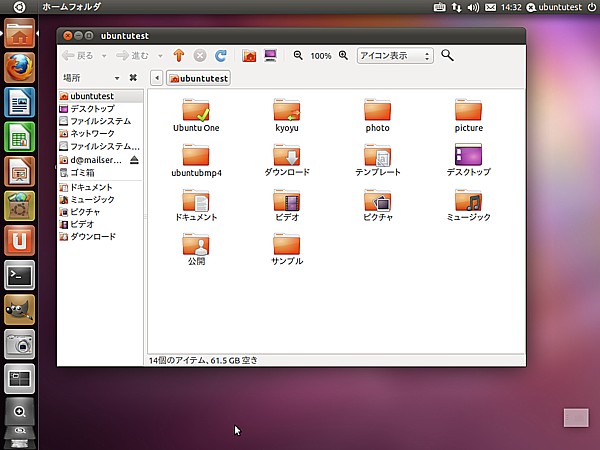Click the stop loading icon
Image resolution: width=600 pixels, height=450 pixels.
click(x=200, y=55)
